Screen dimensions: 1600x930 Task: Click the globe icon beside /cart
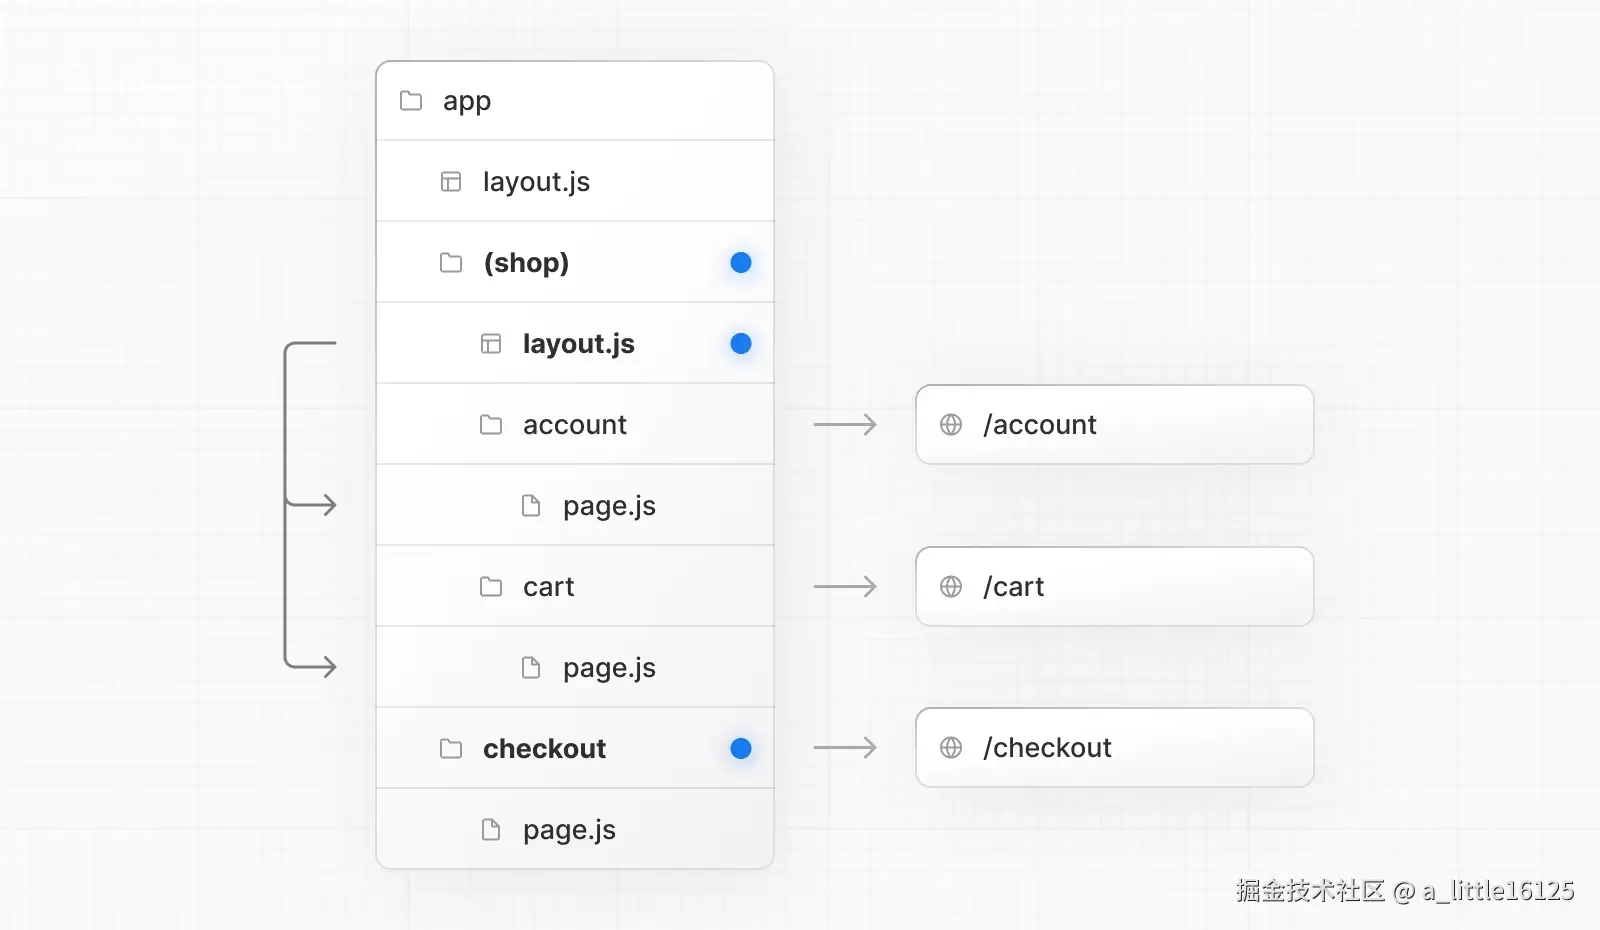pos(951,587)
